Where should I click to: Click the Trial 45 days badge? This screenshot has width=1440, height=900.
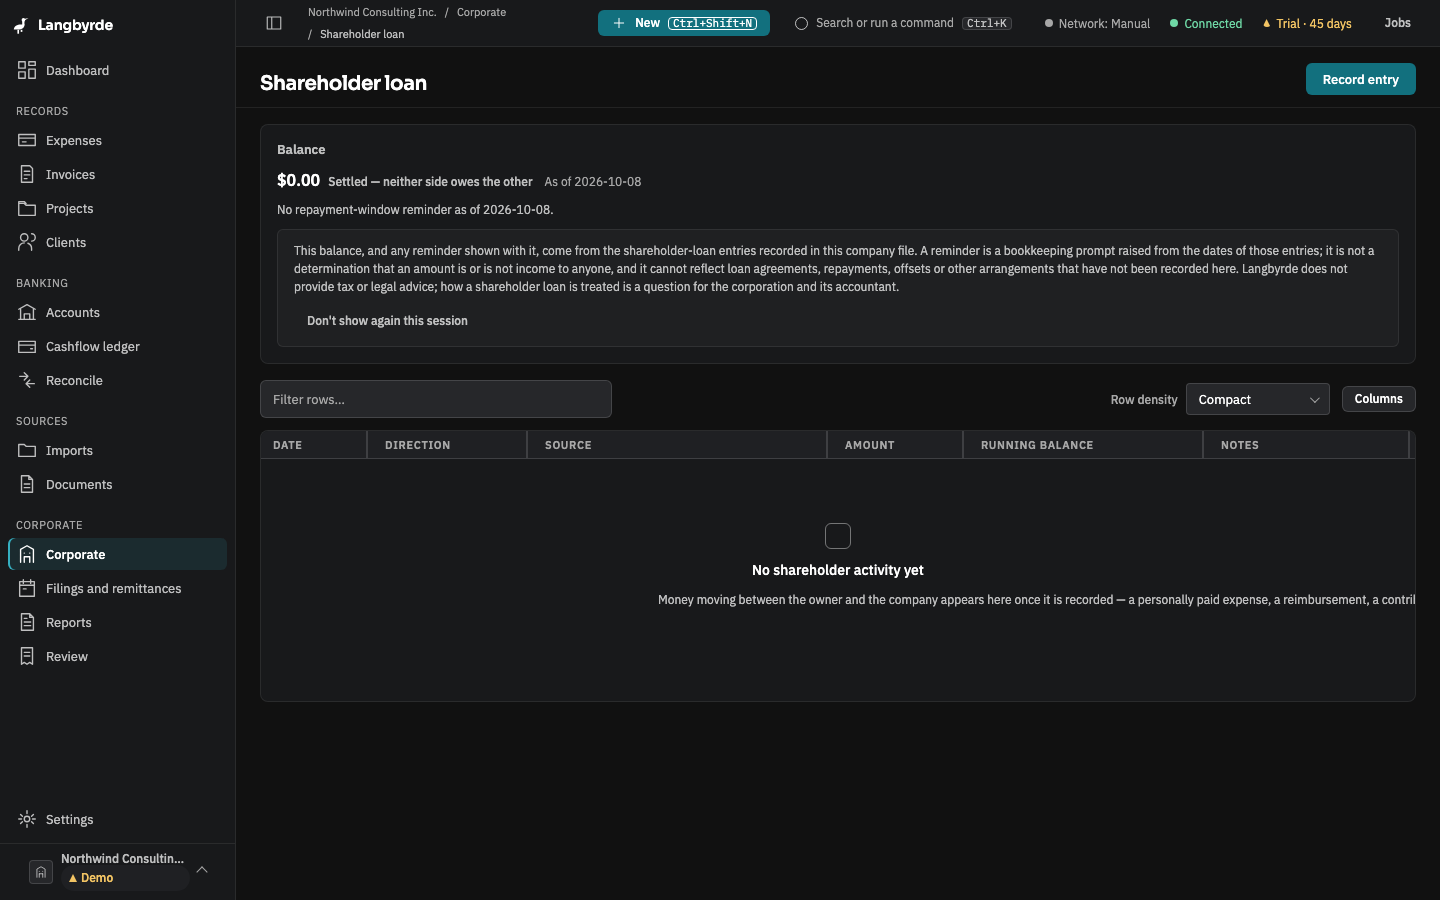point(1307,23)
